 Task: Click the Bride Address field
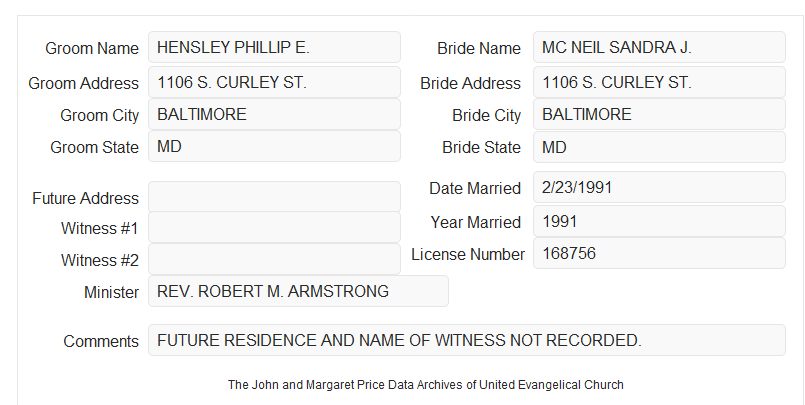coord(659,82)
